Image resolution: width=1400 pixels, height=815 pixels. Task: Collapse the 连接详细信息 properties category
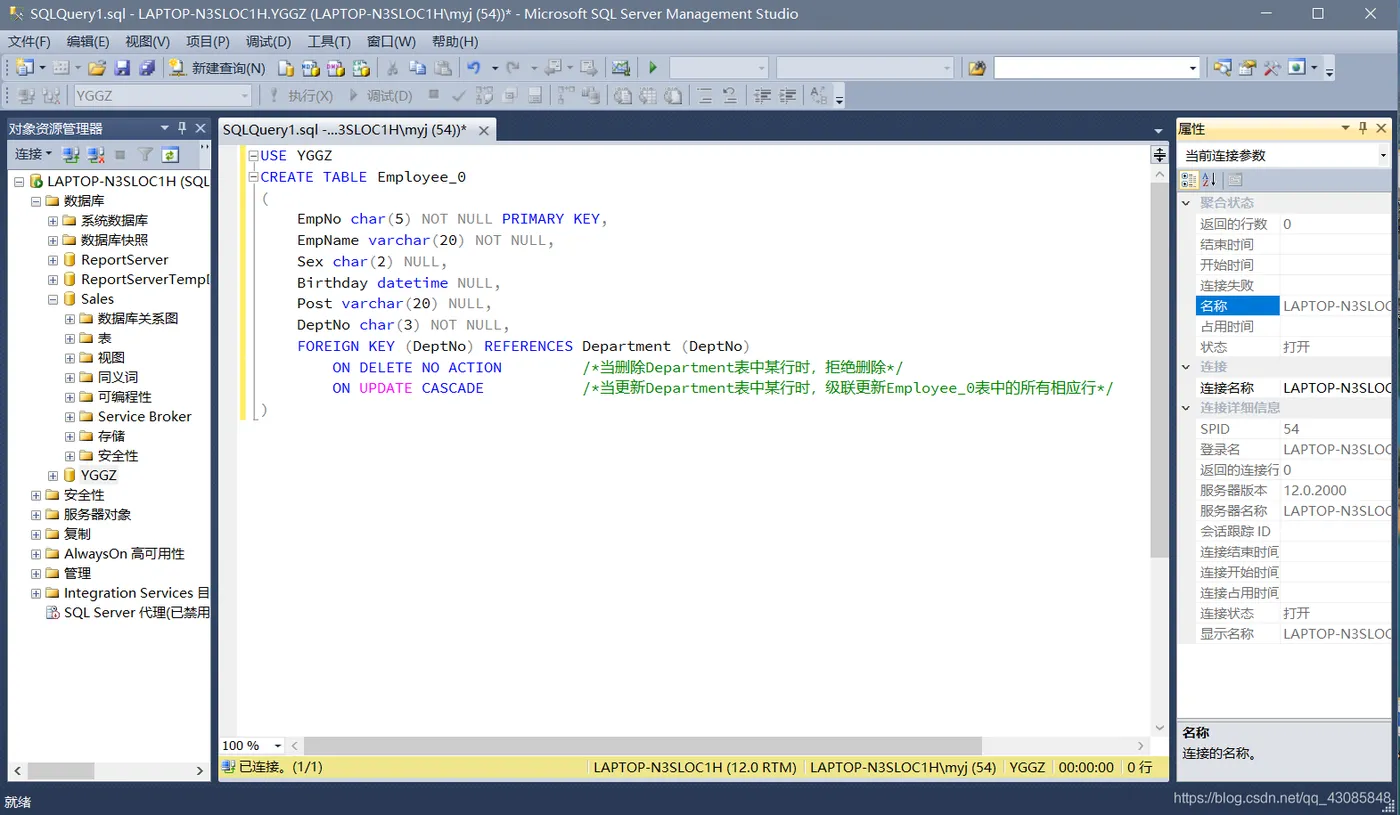point(1187,408)
